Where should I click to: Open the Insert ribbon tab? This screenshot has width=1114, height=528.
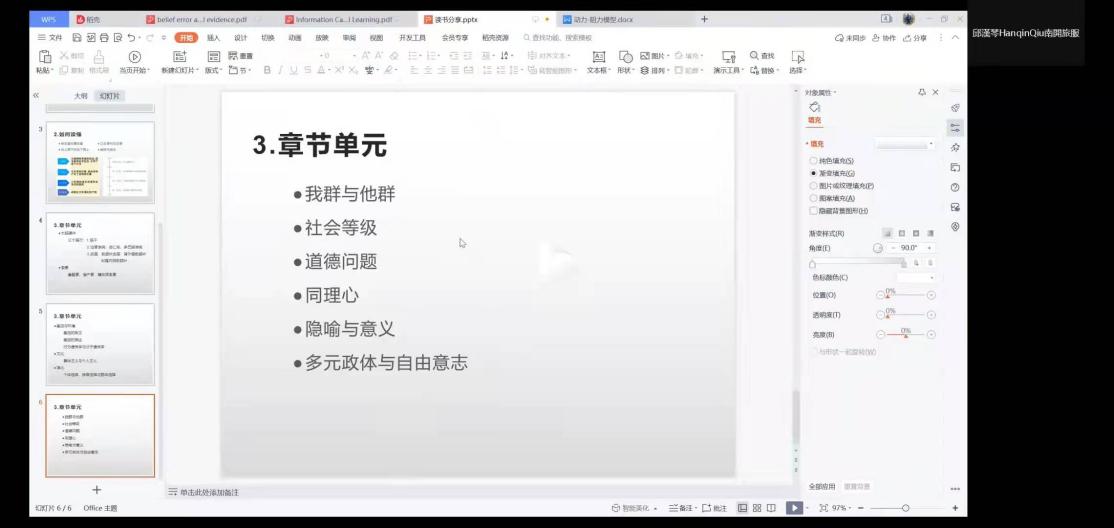213,37
